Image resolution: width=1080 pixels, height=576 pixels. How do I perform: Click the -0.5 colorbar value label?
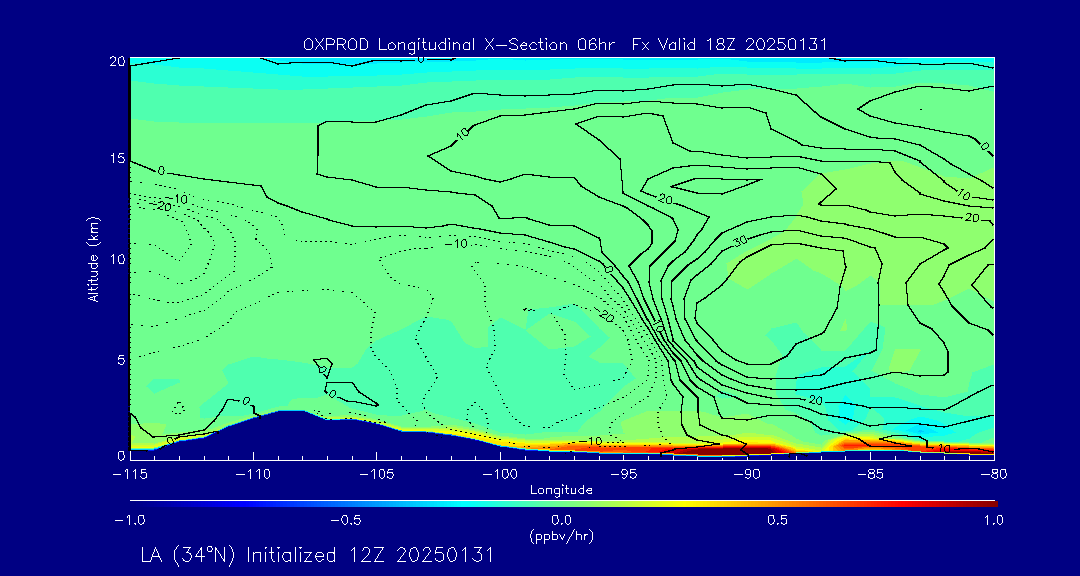(346, 520)
